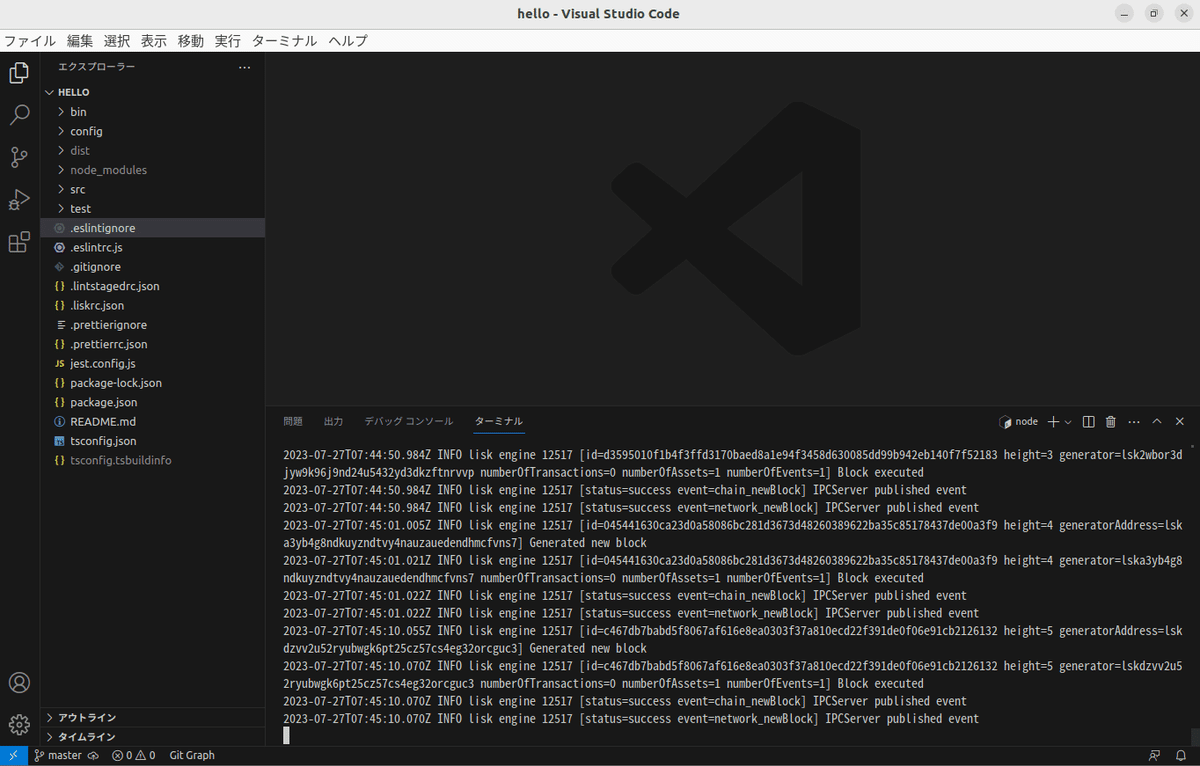This screenshot has width=1200, height=766.
Task: Maximize the panel with chevron-up icon
Action: coord(1157,422)
